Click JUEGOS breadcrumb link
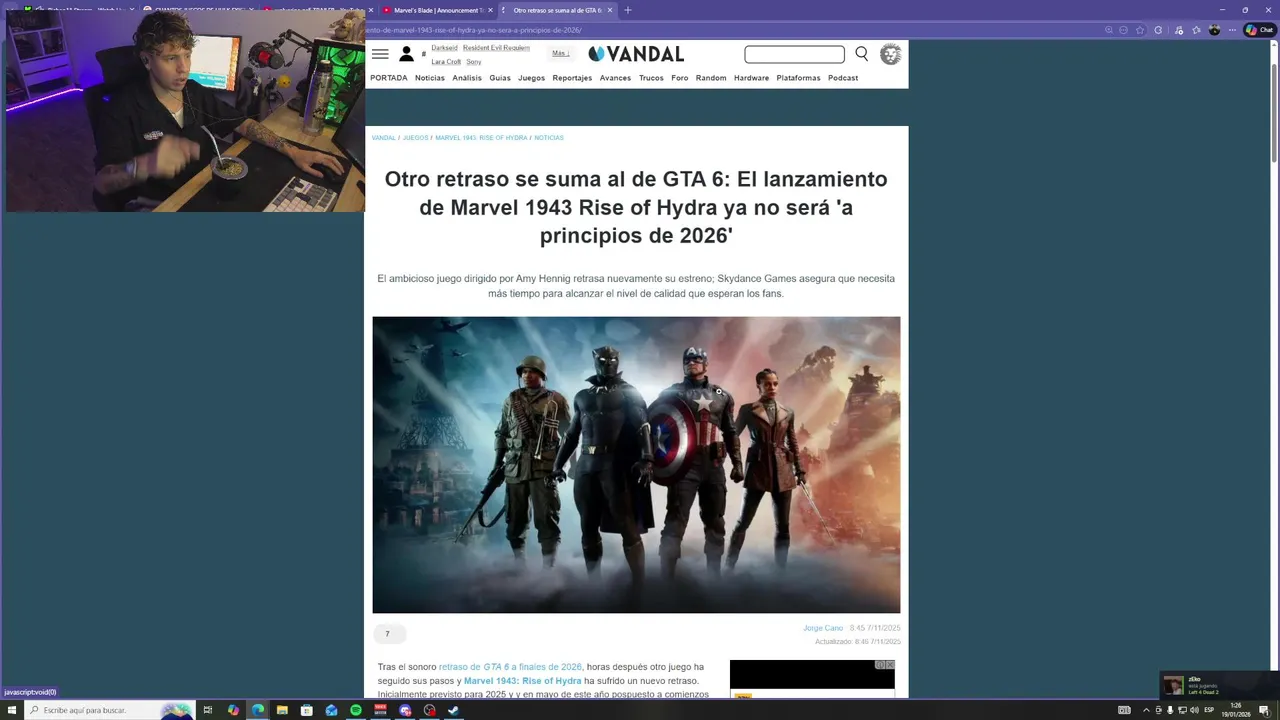 (x=415, y=138)
